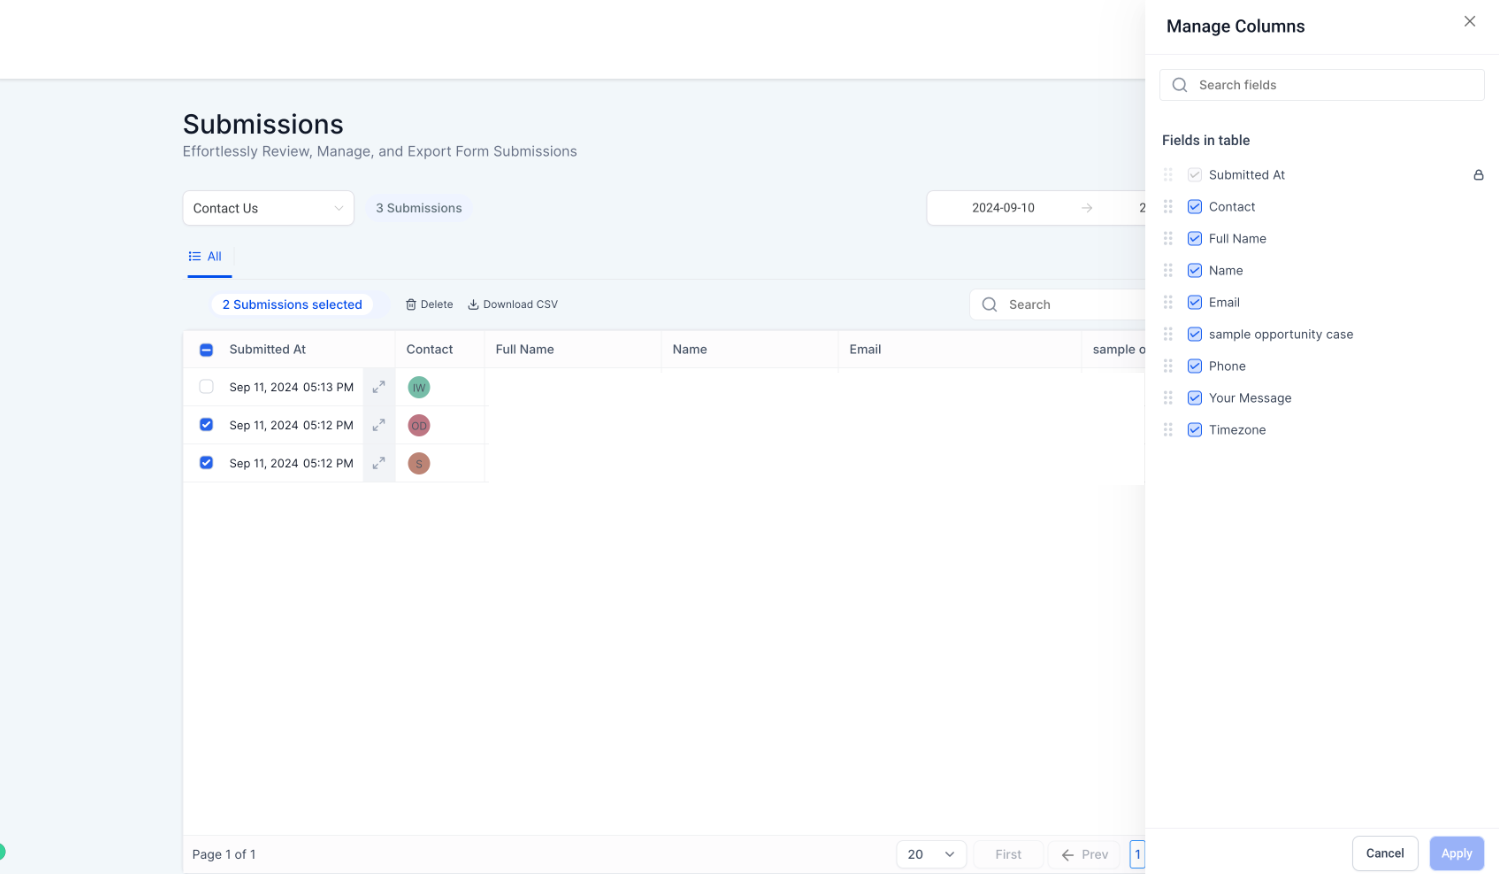Viewport: 1499px width, 874px height.
Task: Close the Manage Columns panel
Action: click(x=1469, y=22)
